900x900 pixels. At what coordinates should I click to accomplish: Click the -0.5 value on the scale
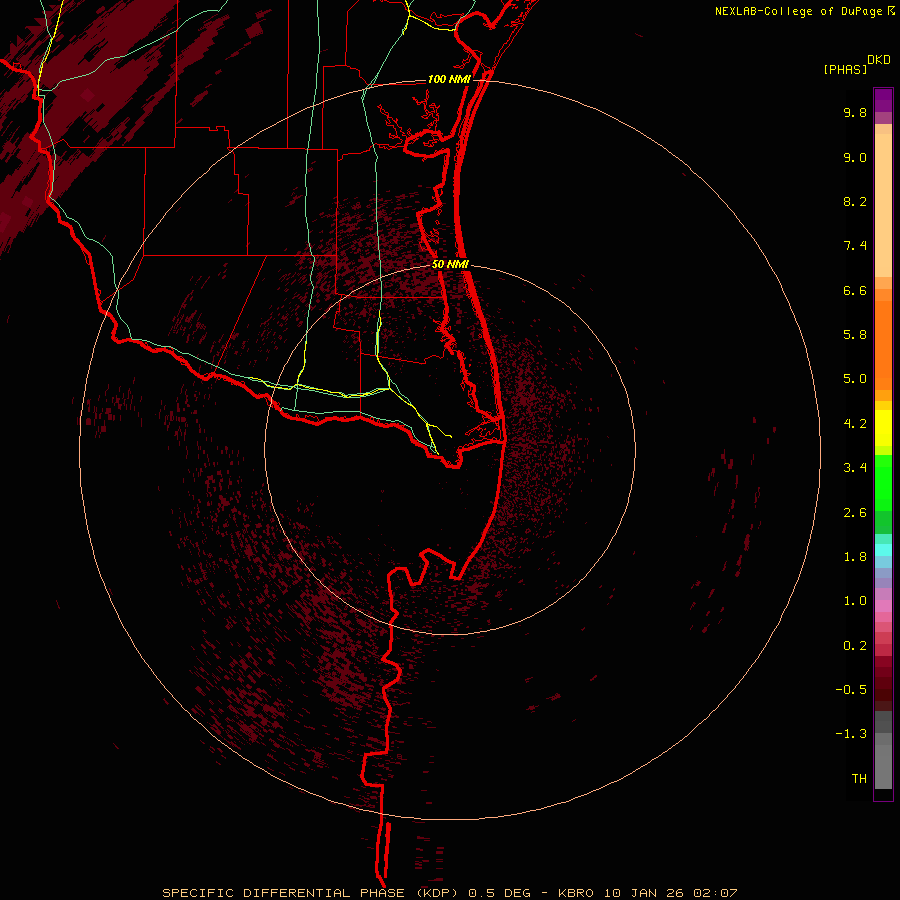(851, 690)
